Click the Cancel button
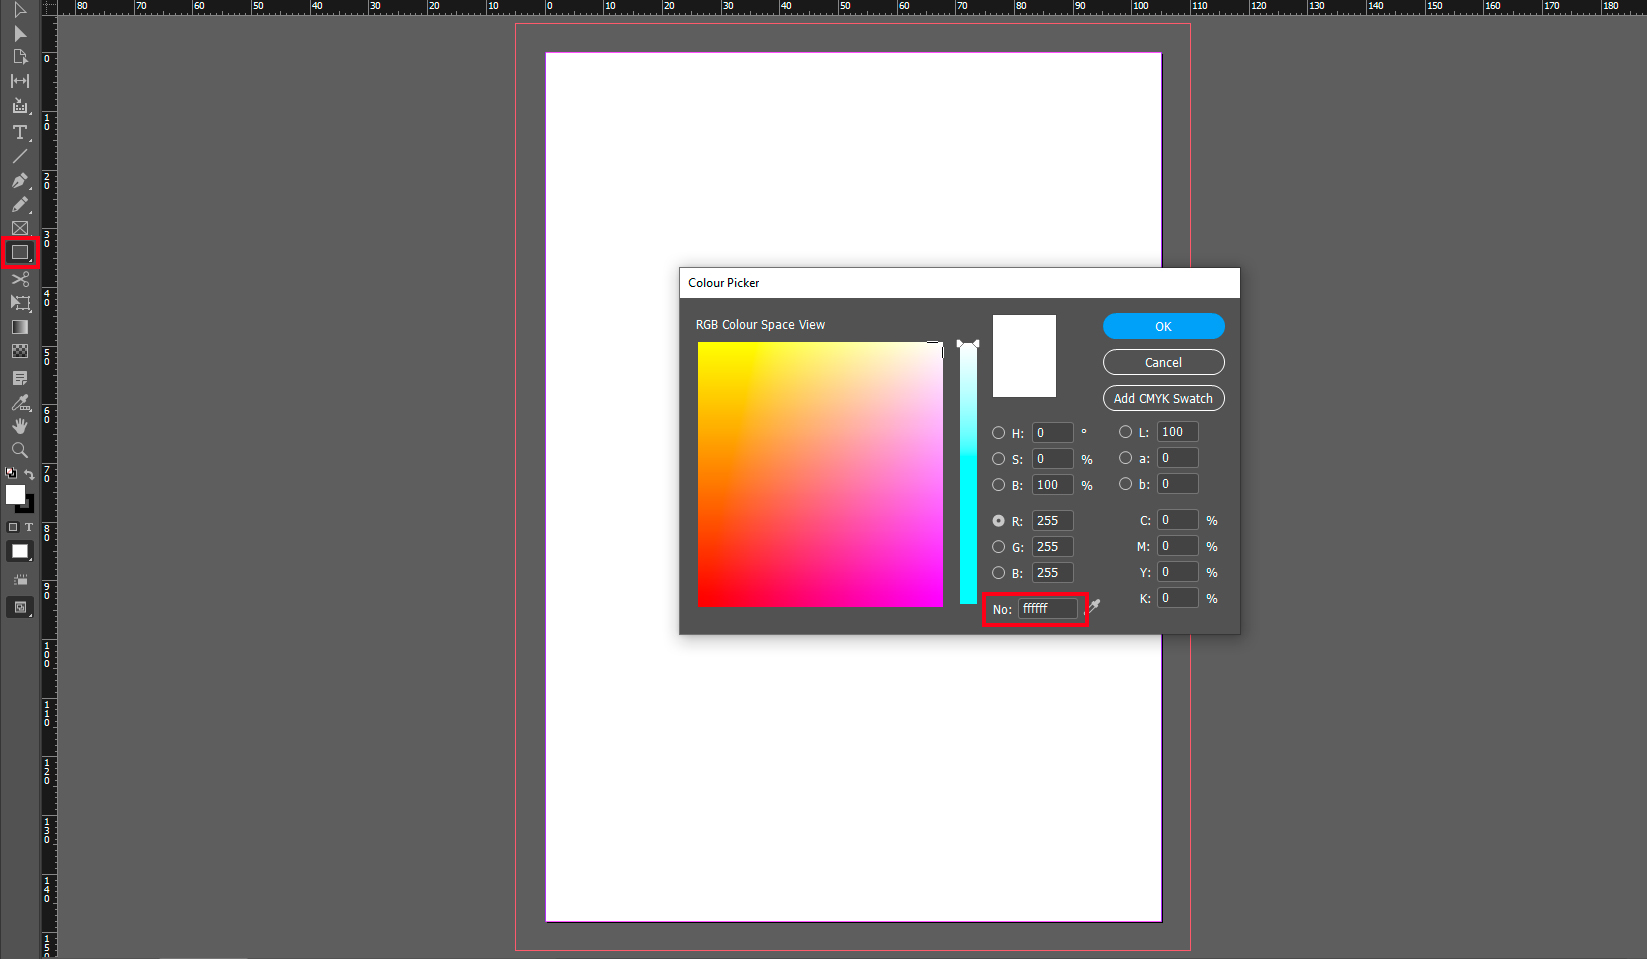Image resolution: width=1647 pixels, height=959 pixels. pyautogui.click(x=1163, y=362)
